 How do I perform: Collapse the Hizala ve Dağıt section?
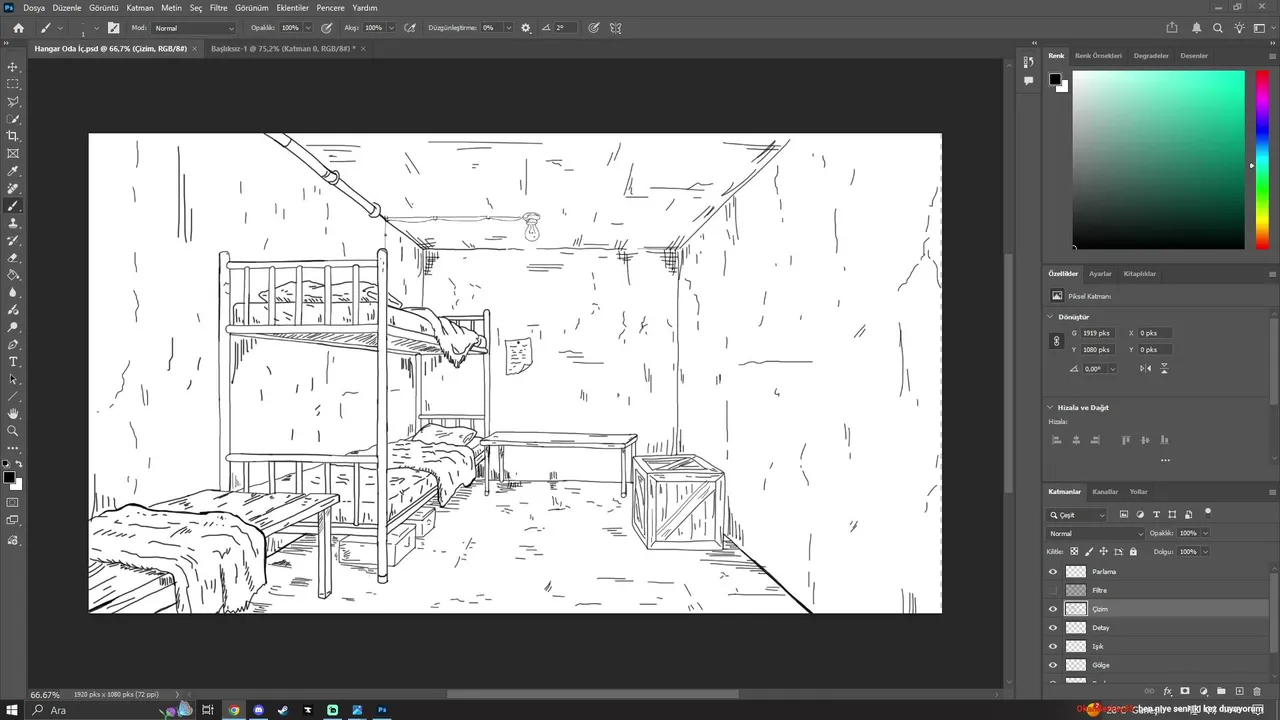pyautogui.click(x=1050, y=407)
